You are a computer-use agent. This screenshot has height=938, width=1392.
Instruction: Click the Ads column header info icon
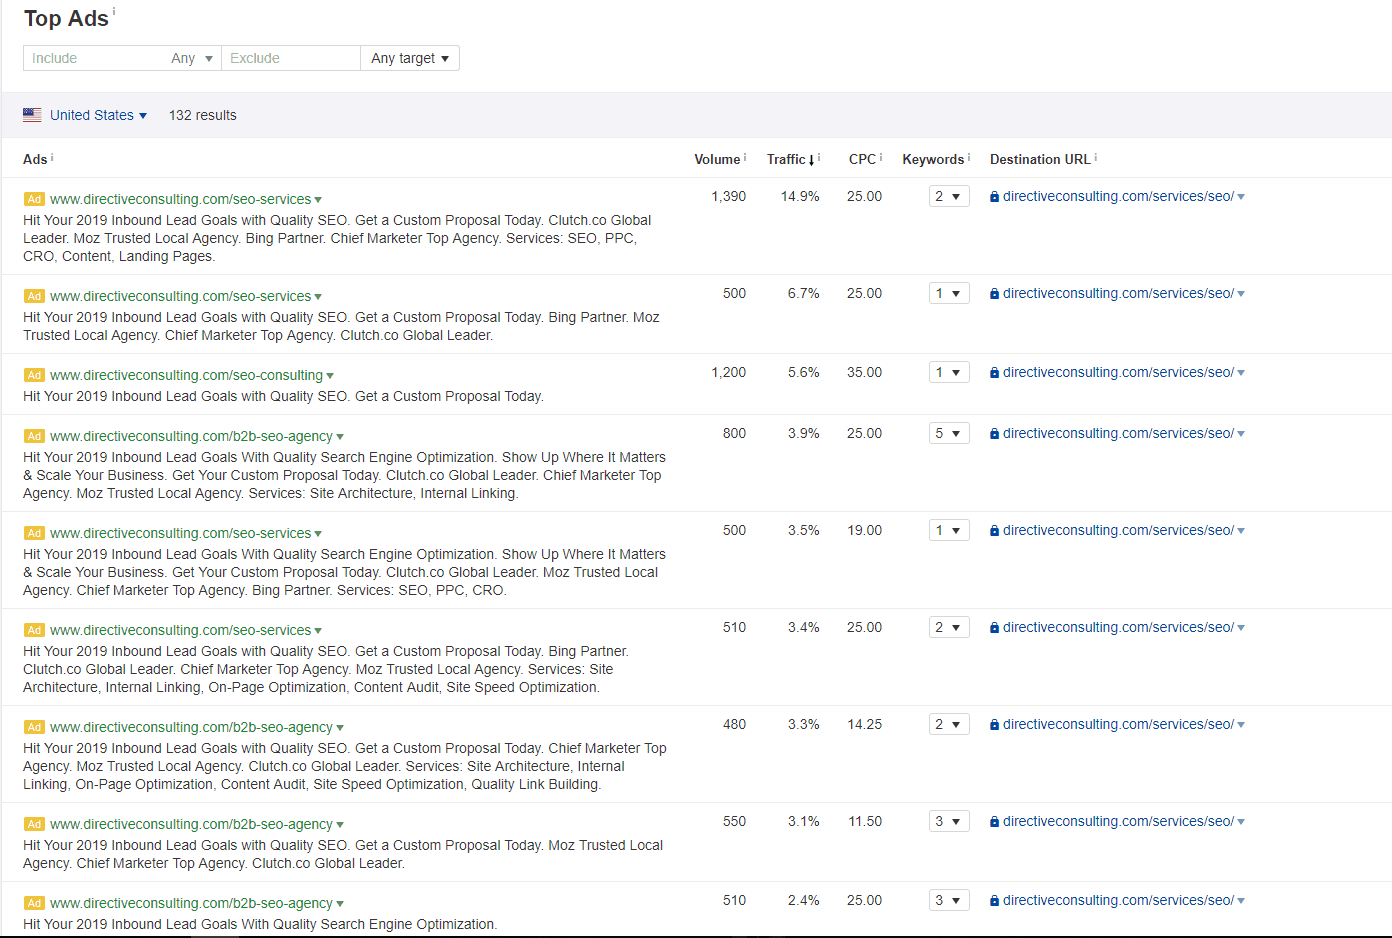tap(50, 155)
